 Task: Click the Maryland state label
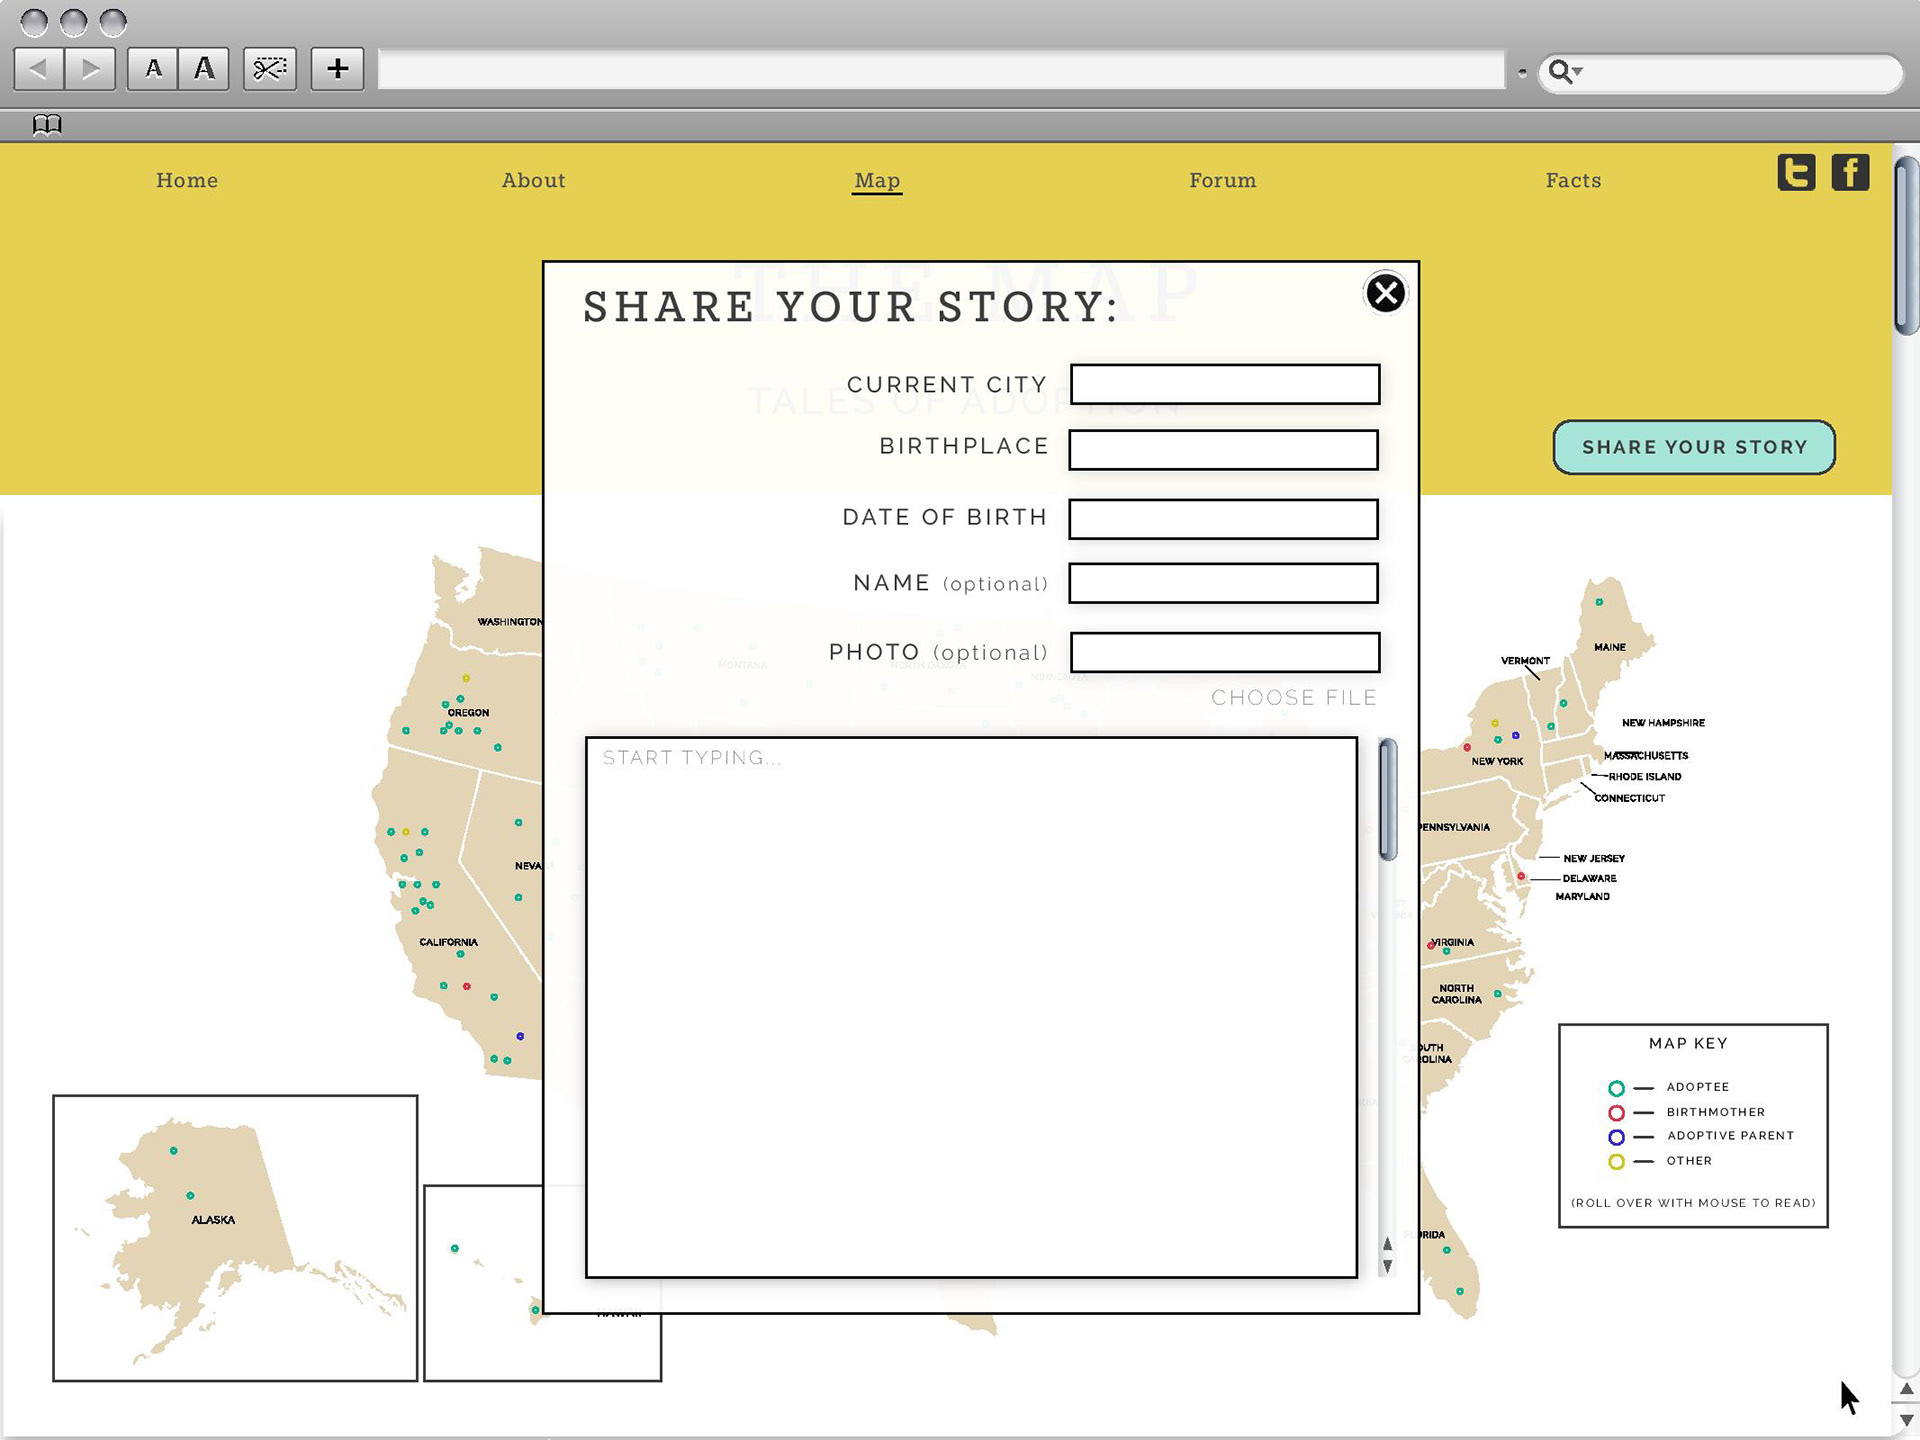click(1582, 896)
